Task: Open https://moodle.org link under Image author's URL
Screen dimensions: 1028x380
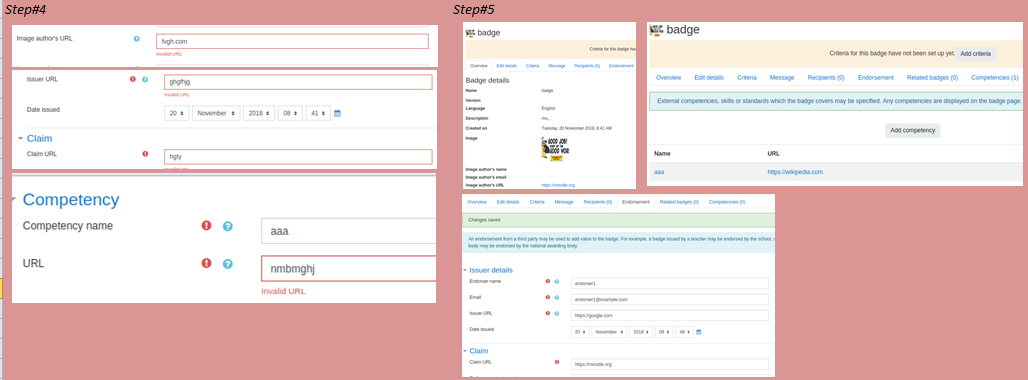Action: pyautogui.click(x=558, y=185)
